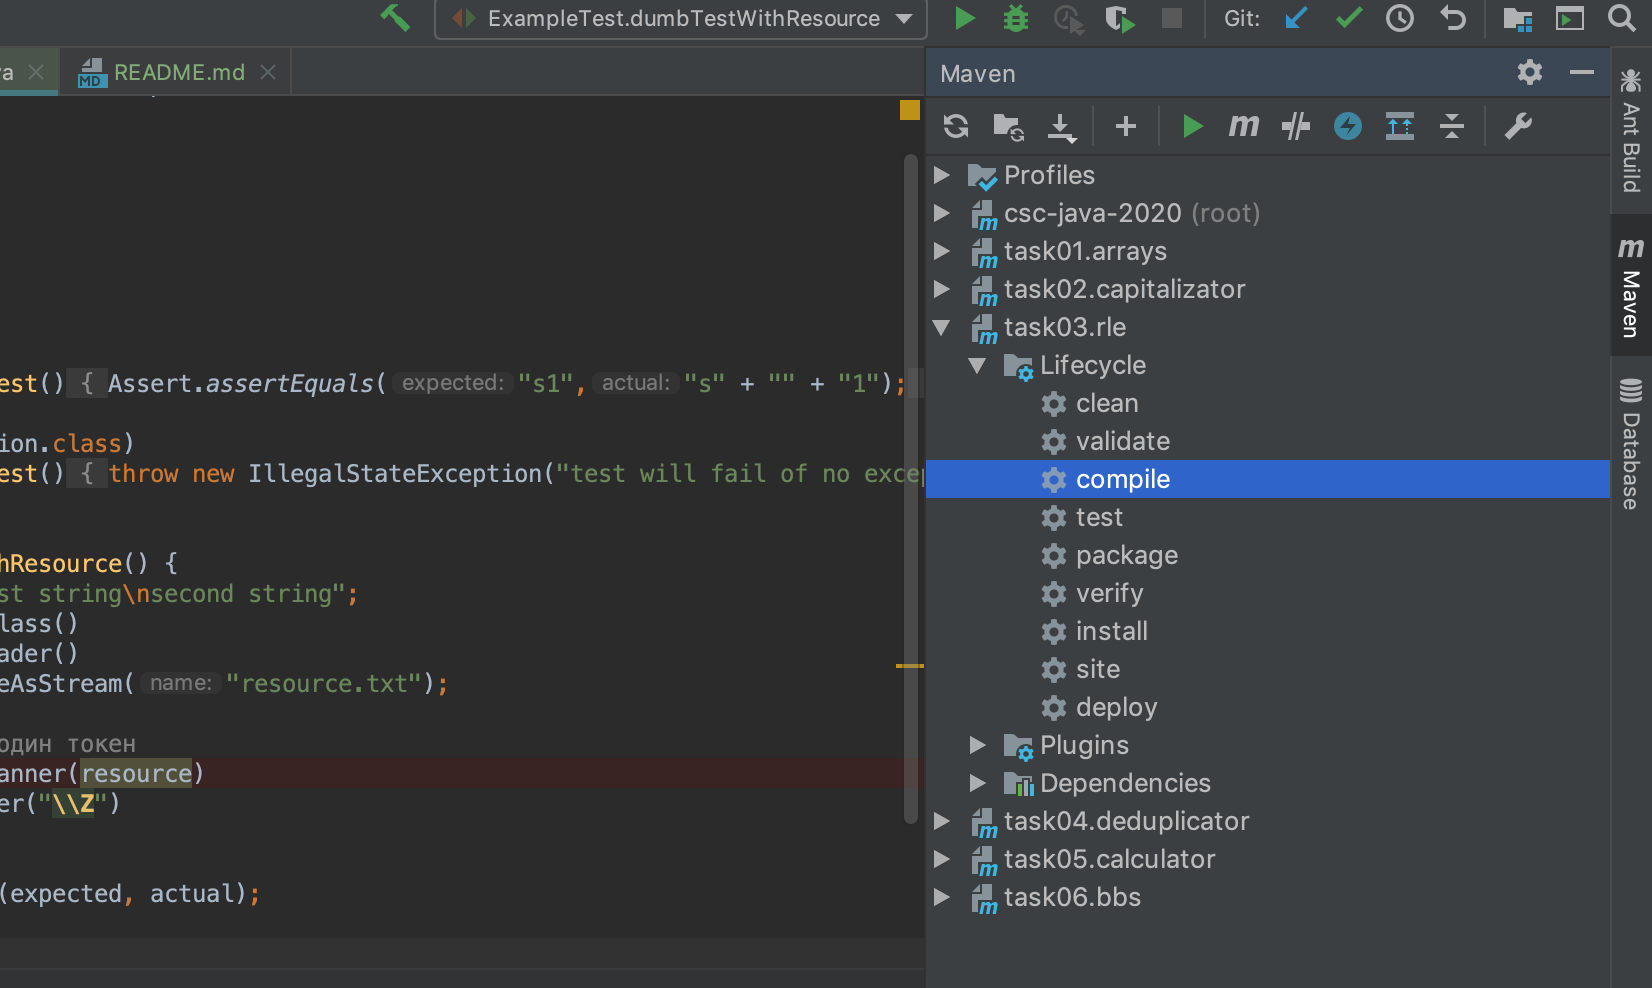Update project via the blue Git arrow
Viewport: 1652px width, 988px height.
pyautogui.click(x=1296, y=18)
